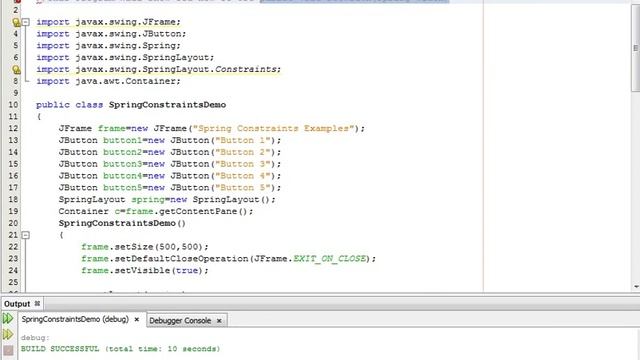Click the red stop button in Output
This screenshot has height=360, width=640.
coord(8,350)
